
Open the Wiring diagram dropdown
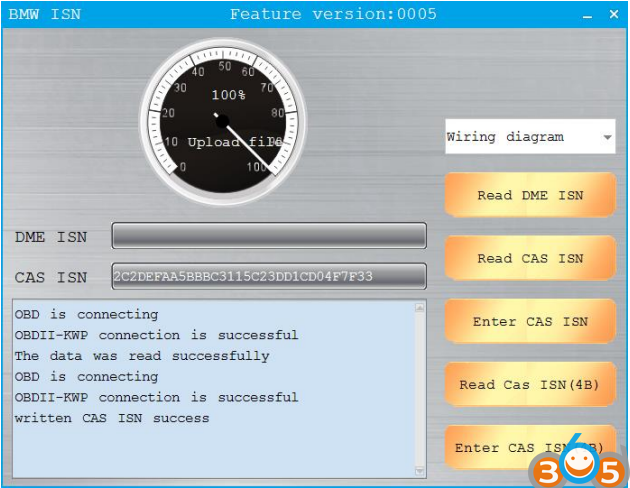530,137
